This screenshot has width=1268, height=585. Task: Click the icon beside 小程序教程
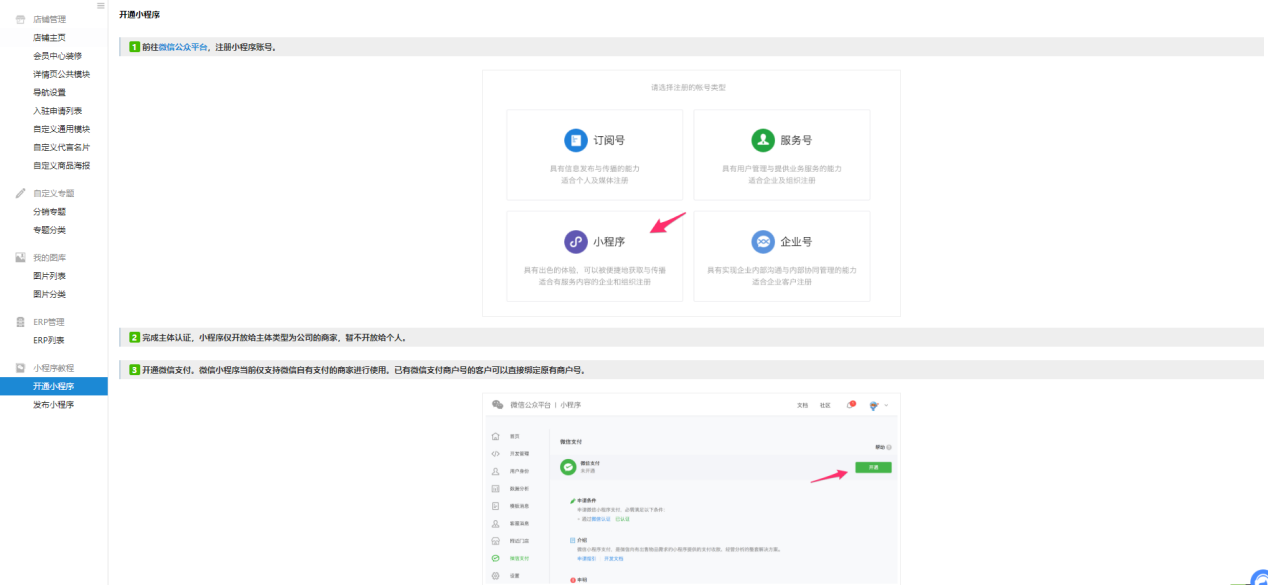(20, 368)
